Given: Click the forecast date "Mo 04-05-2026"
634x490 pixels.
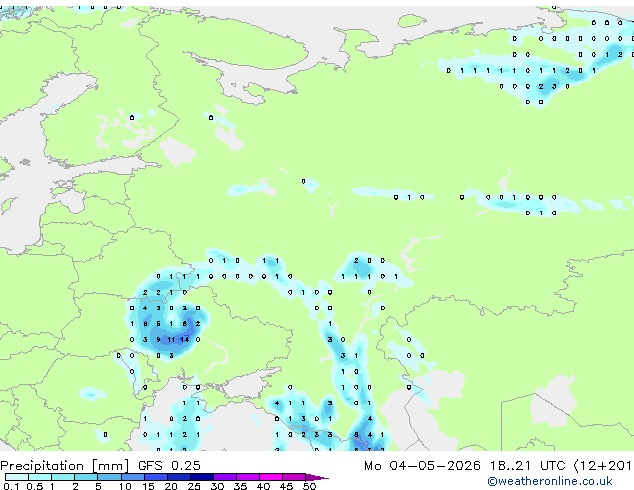Looking at the screenshot, I should tap(423, 466).
